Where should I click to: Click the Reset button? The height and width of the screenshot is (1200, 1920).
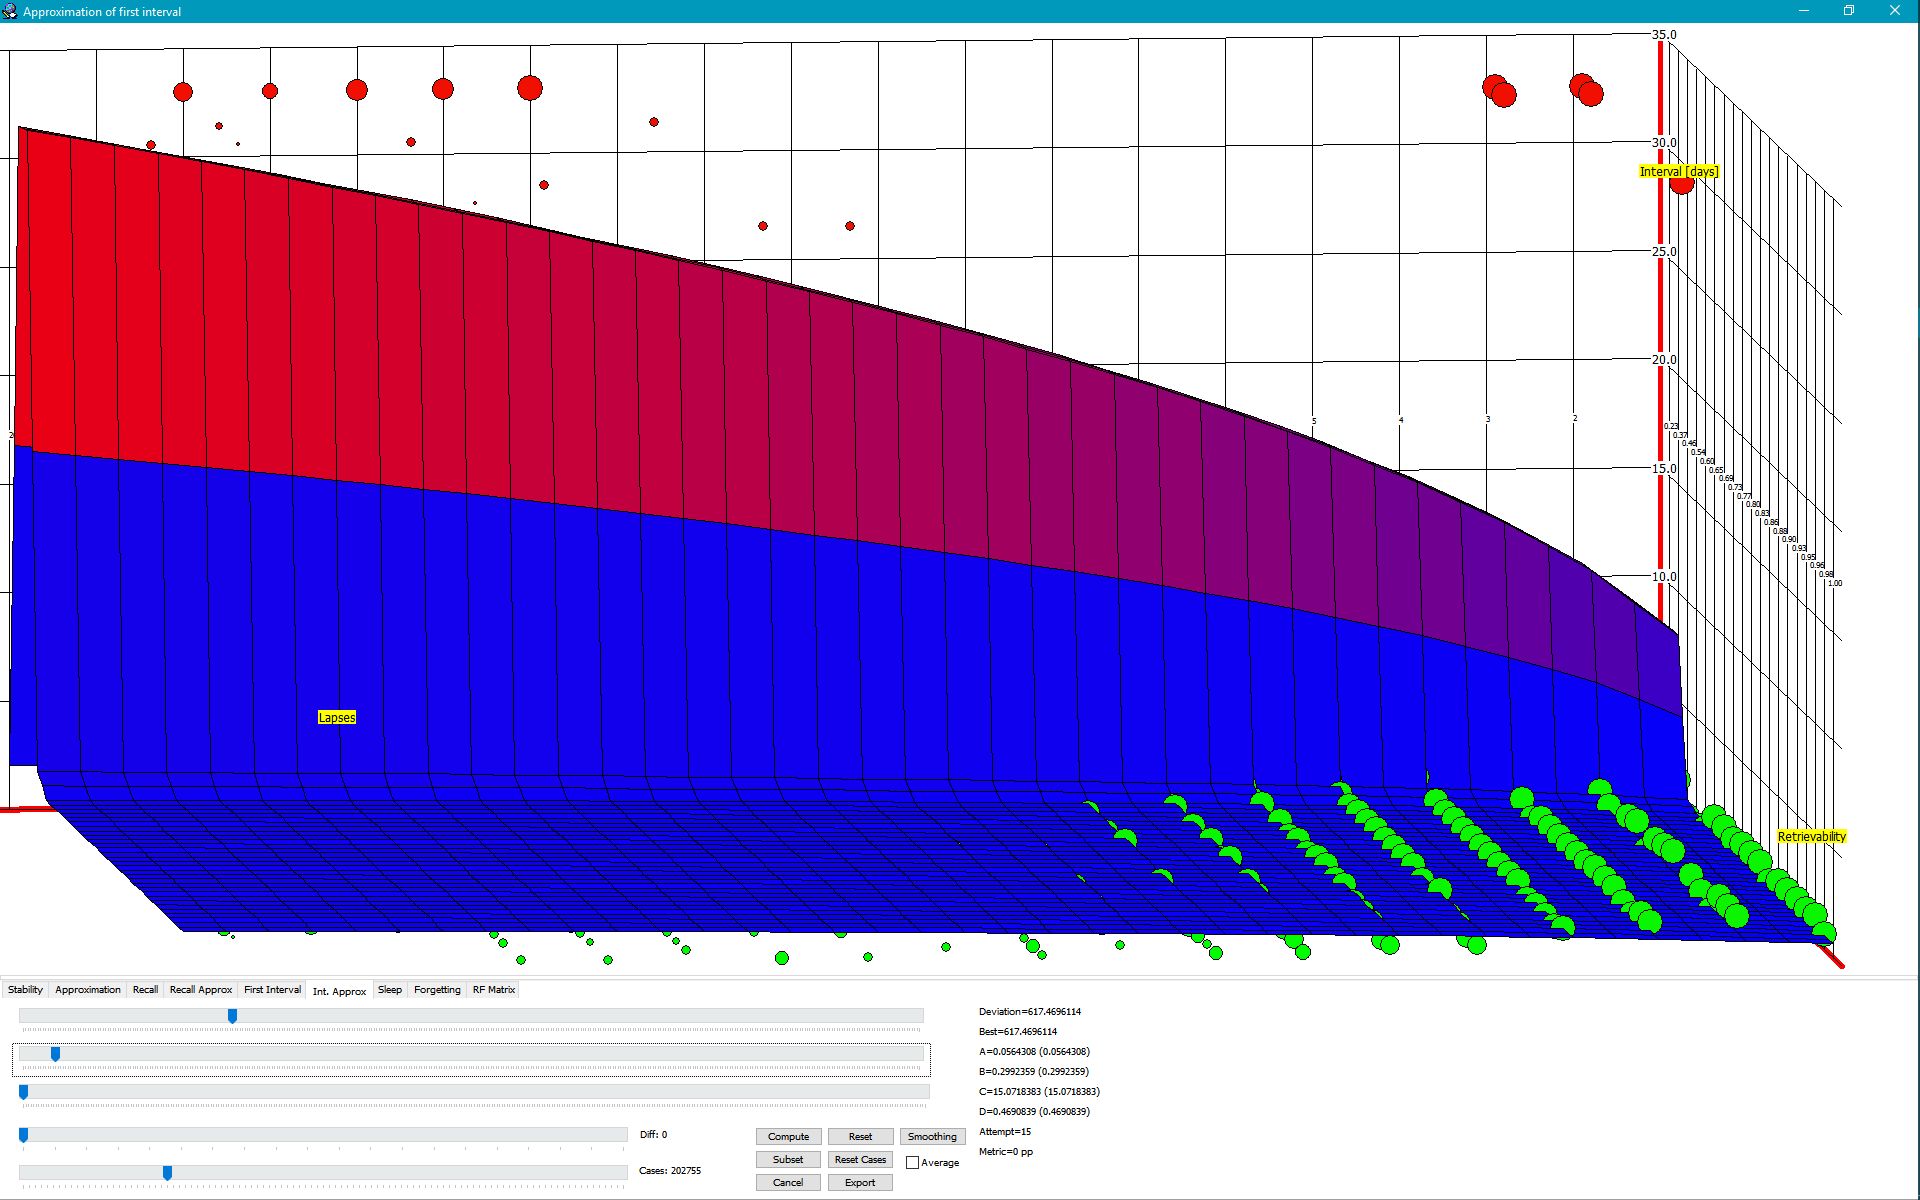click(860, 1137)
